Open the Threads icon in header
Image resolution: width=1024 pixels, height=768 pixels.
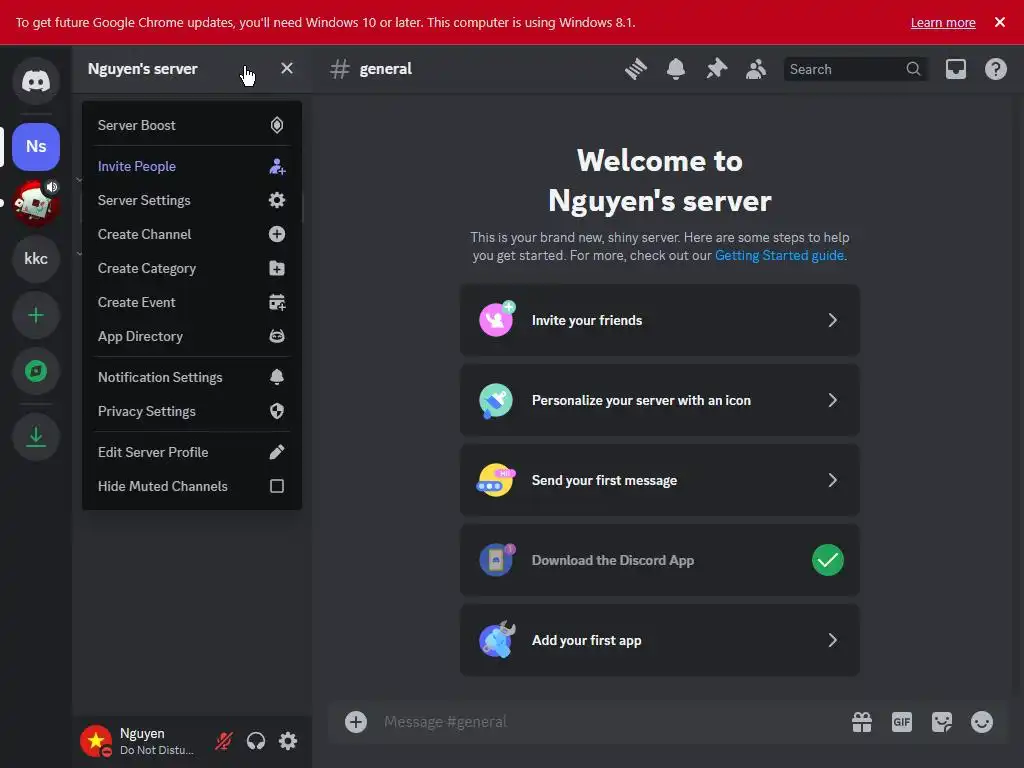click(x=635, y=69)
